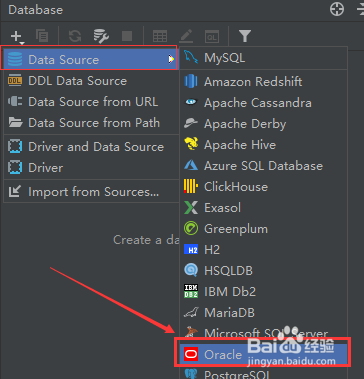Click the Duplicate toolbar icon
Image resolution: width=364 pixels, height=379 pixels.
pos(42,36)
